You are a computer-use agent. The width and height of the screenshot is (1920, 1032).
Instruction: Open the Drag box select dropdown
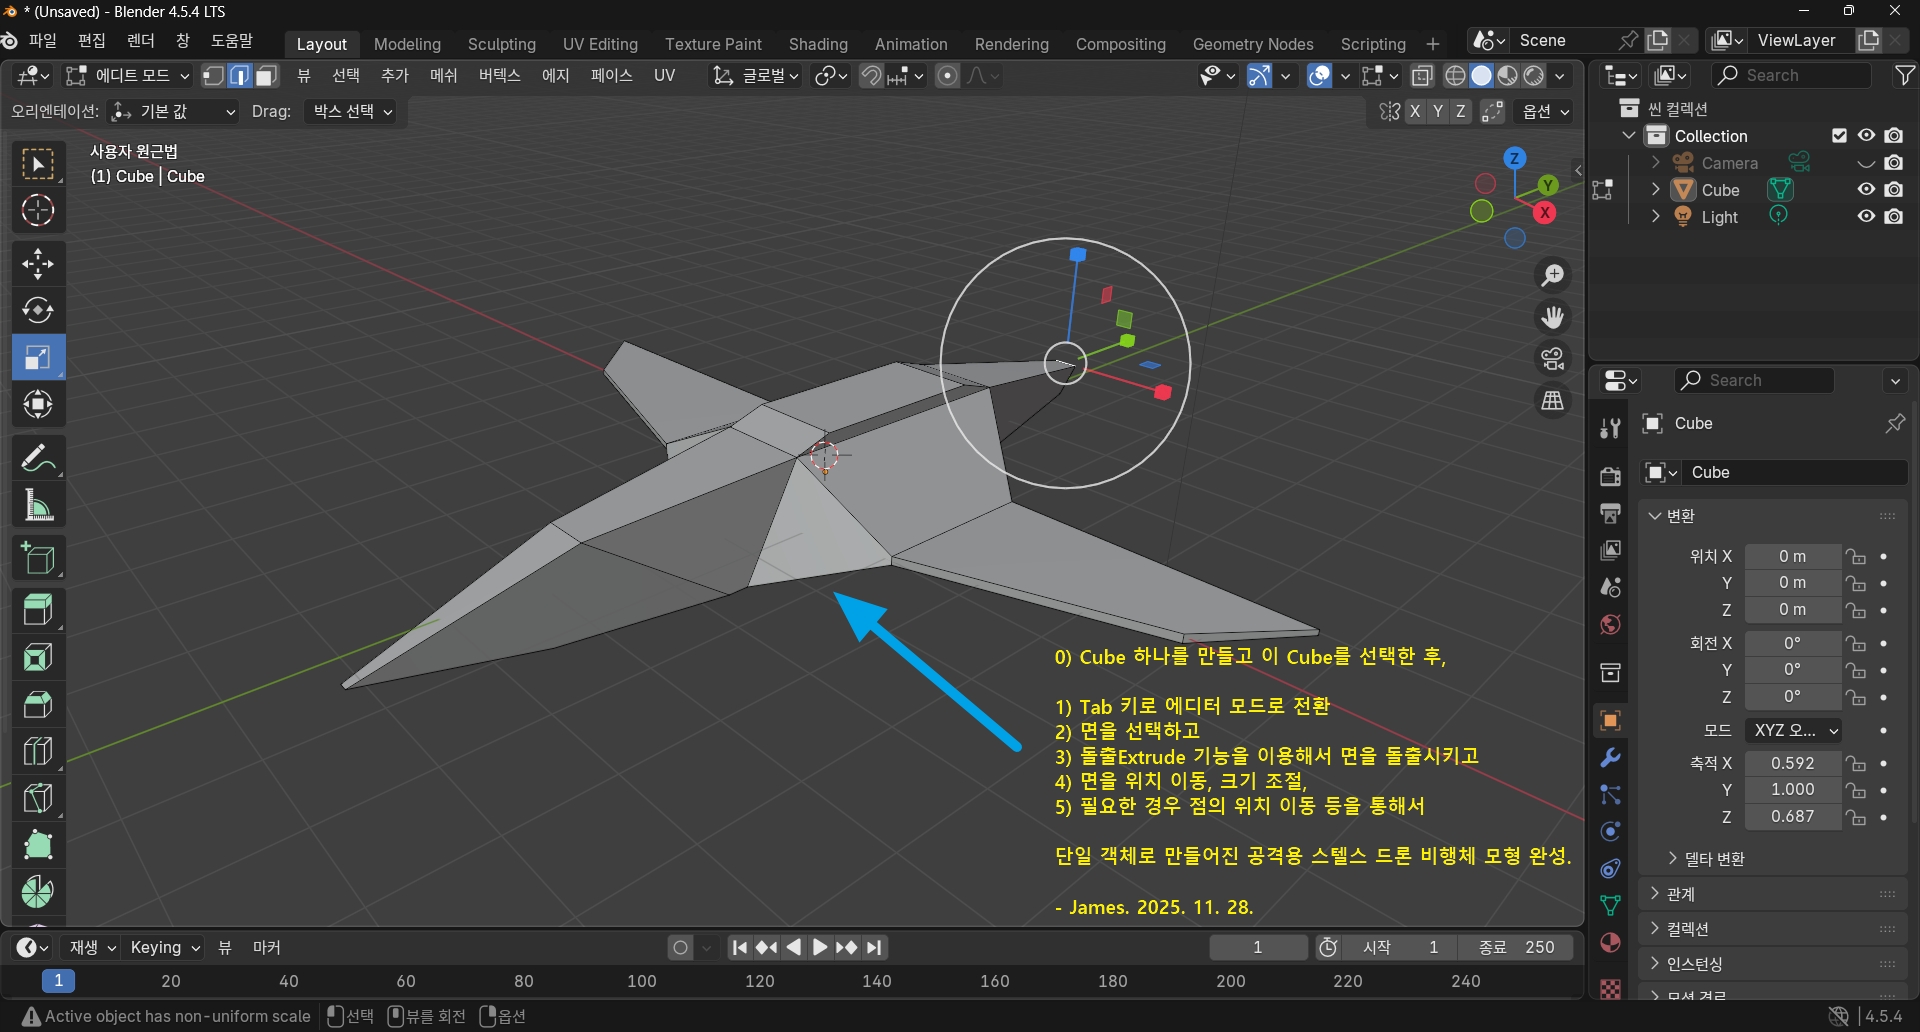point(352,112)
